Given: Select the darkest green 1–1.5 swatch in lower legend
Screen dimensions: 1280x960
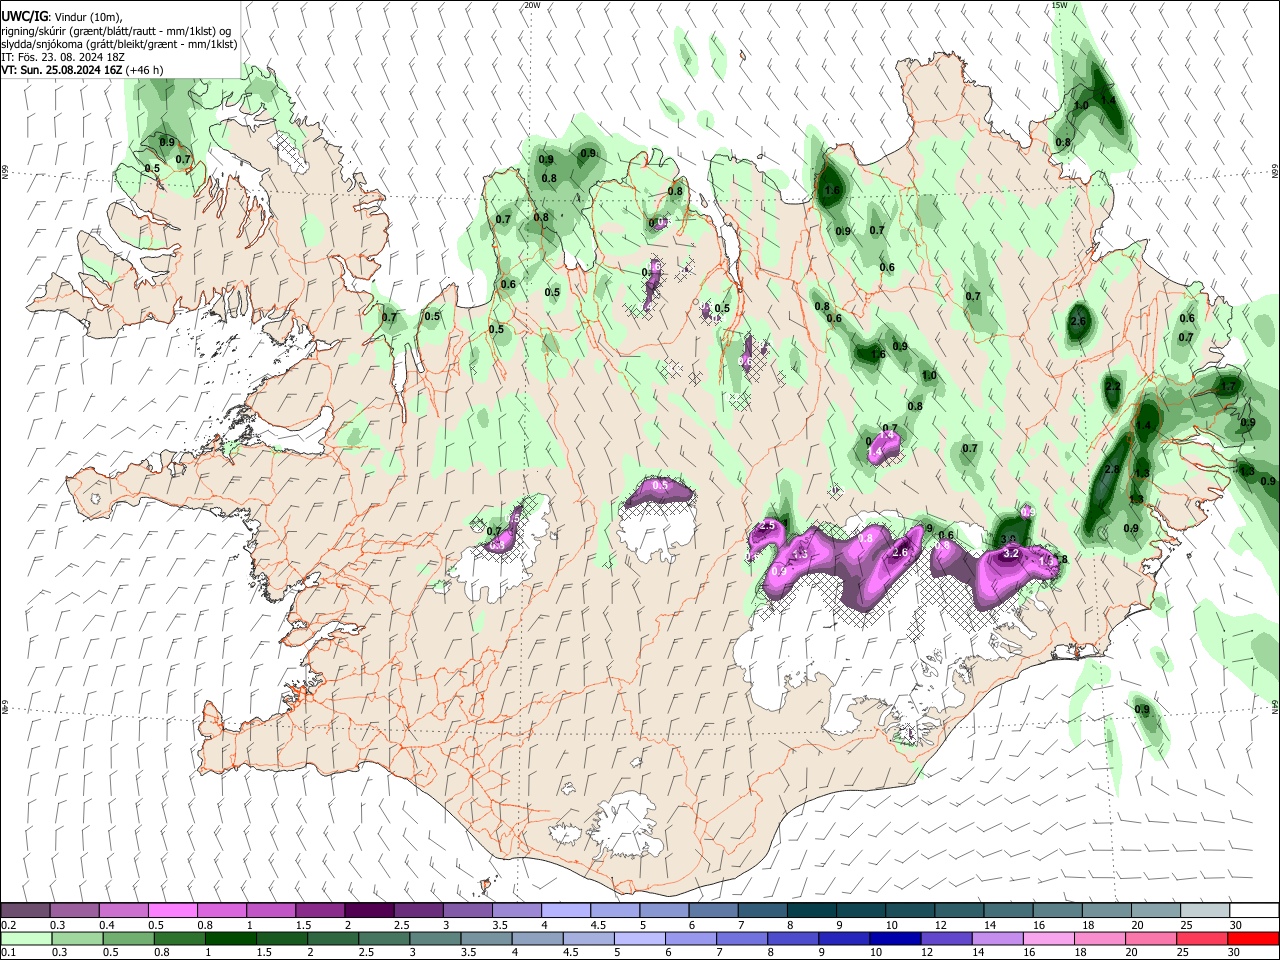Looking at the screenshot, I should point(231,938).
